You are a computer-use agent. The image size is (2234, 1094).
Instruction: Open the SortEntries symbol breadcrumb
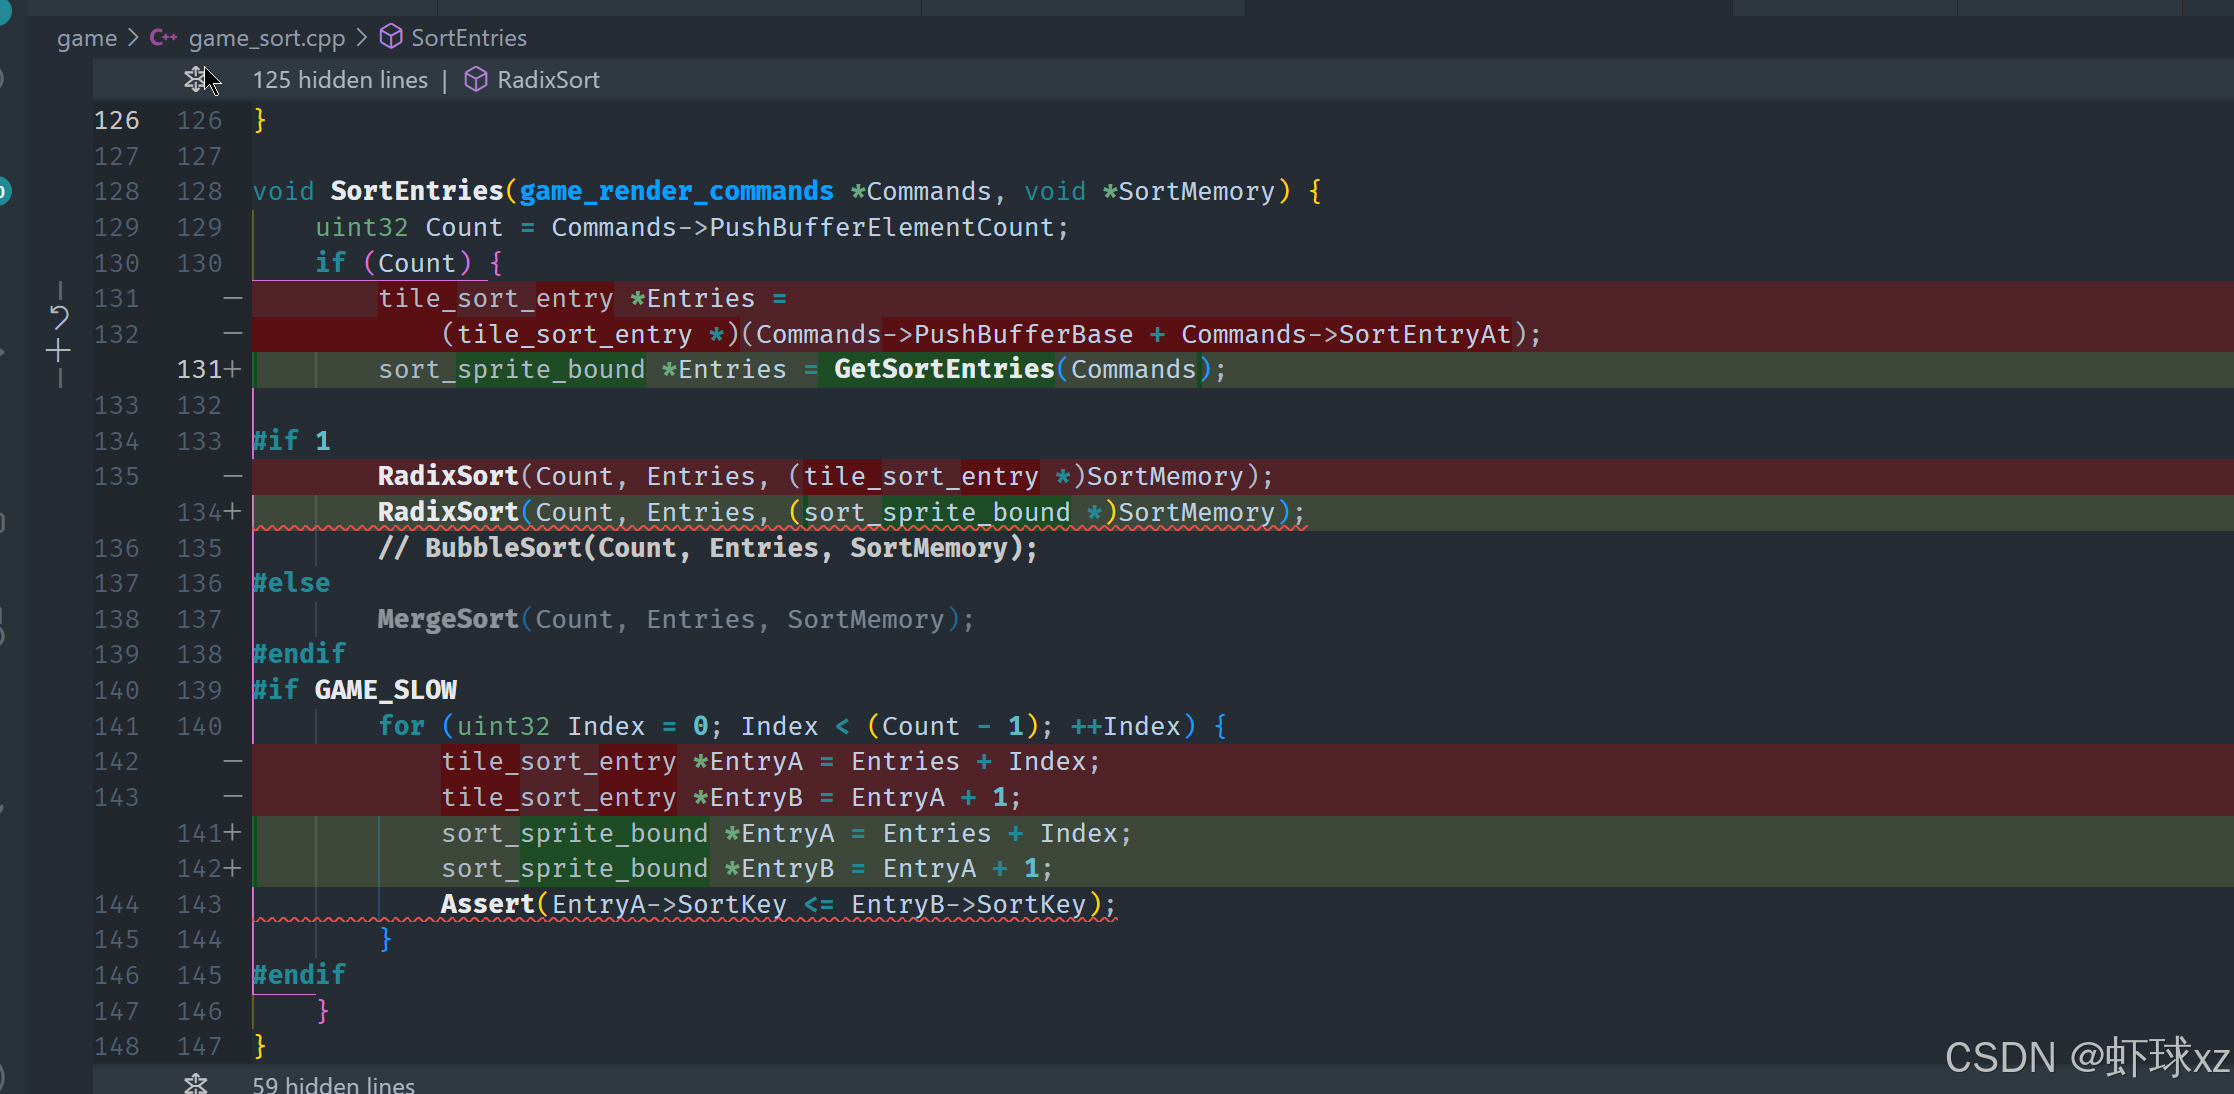[x=468, y=38]
